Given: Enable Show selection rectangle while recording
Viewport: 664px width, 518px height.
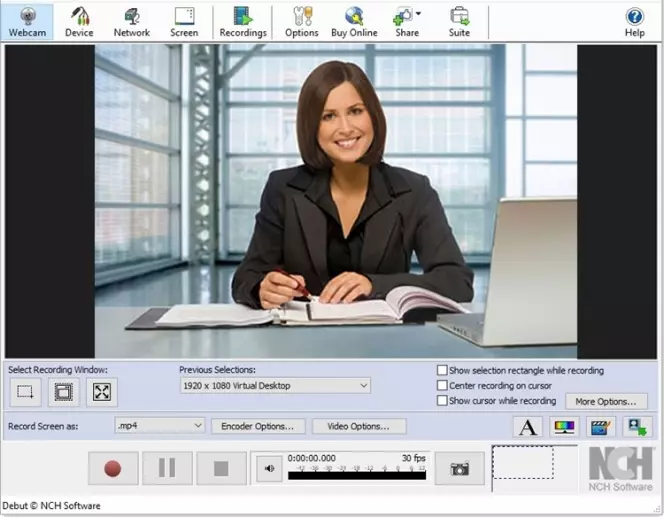Looking at the screenshot, I should tap(442, 371).
